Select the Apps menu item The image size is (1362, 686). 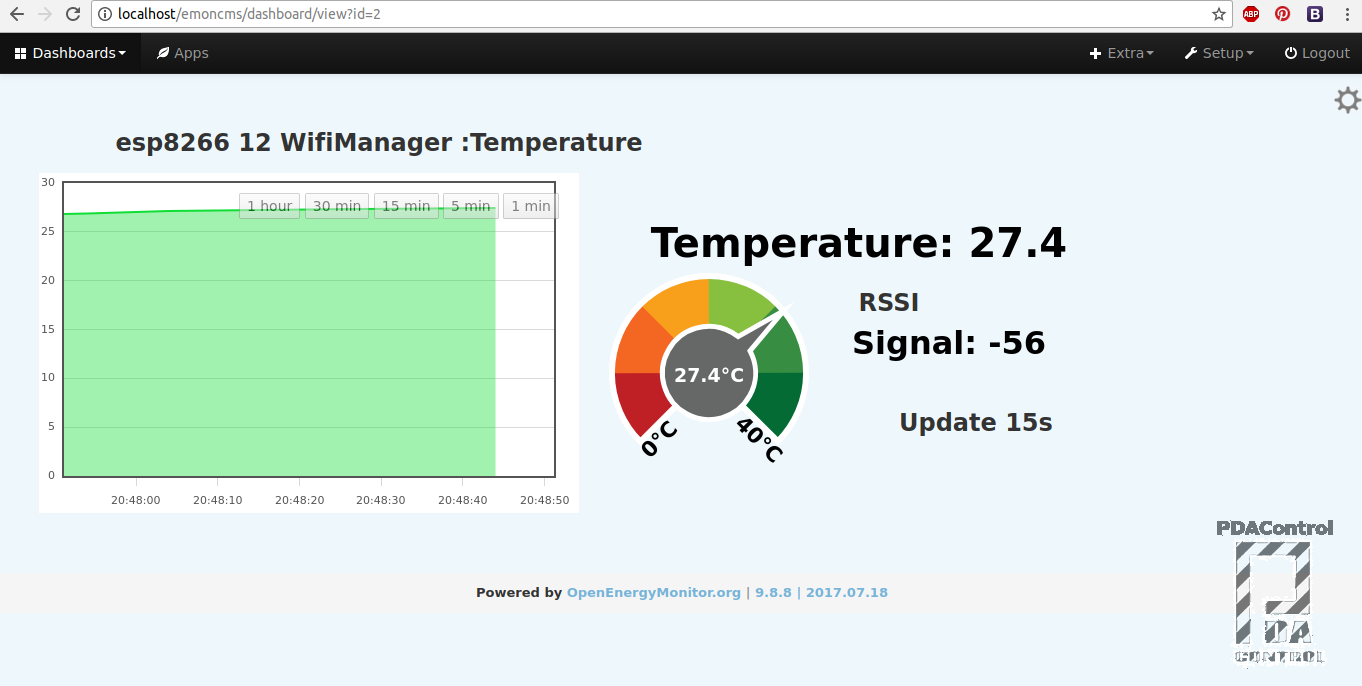tap(182, 53)
